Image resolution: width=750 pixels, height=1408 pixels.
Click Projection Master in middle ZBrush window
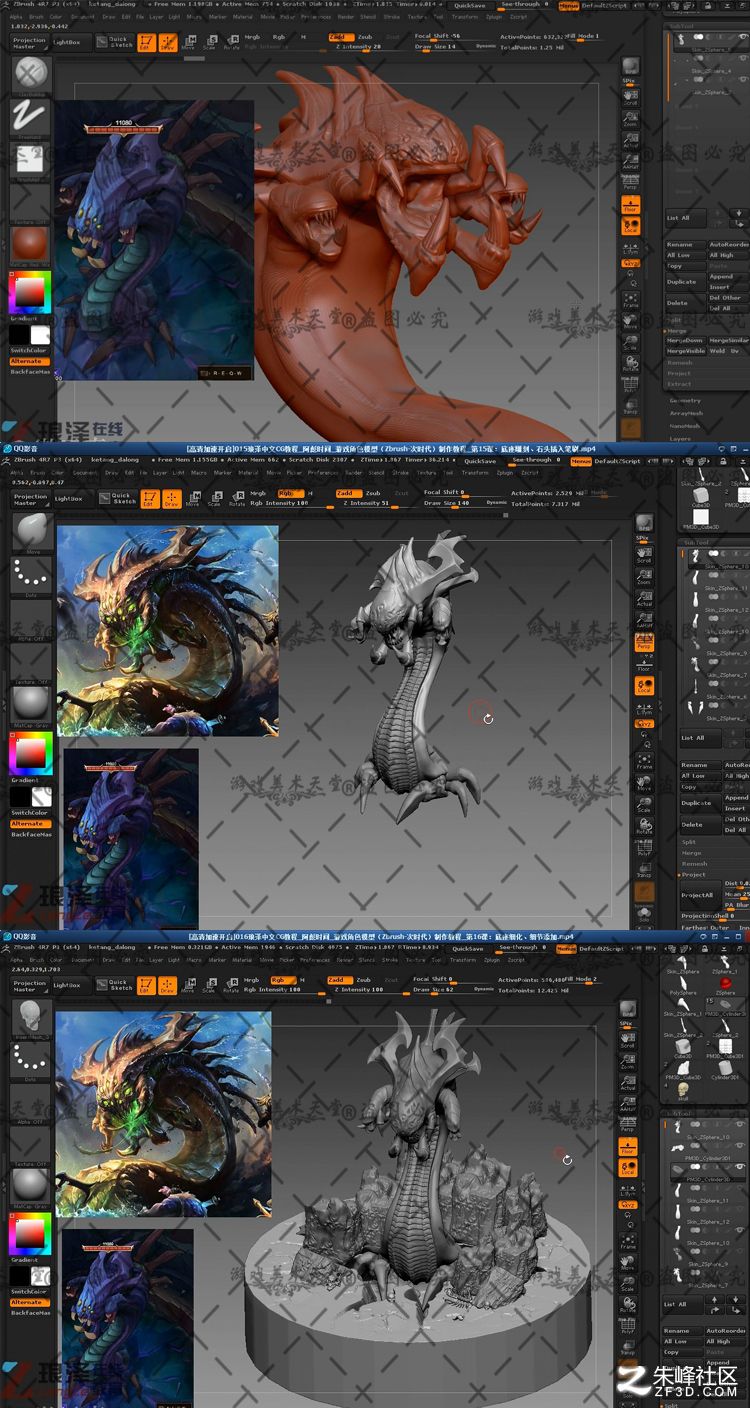[x=30, y=497]
